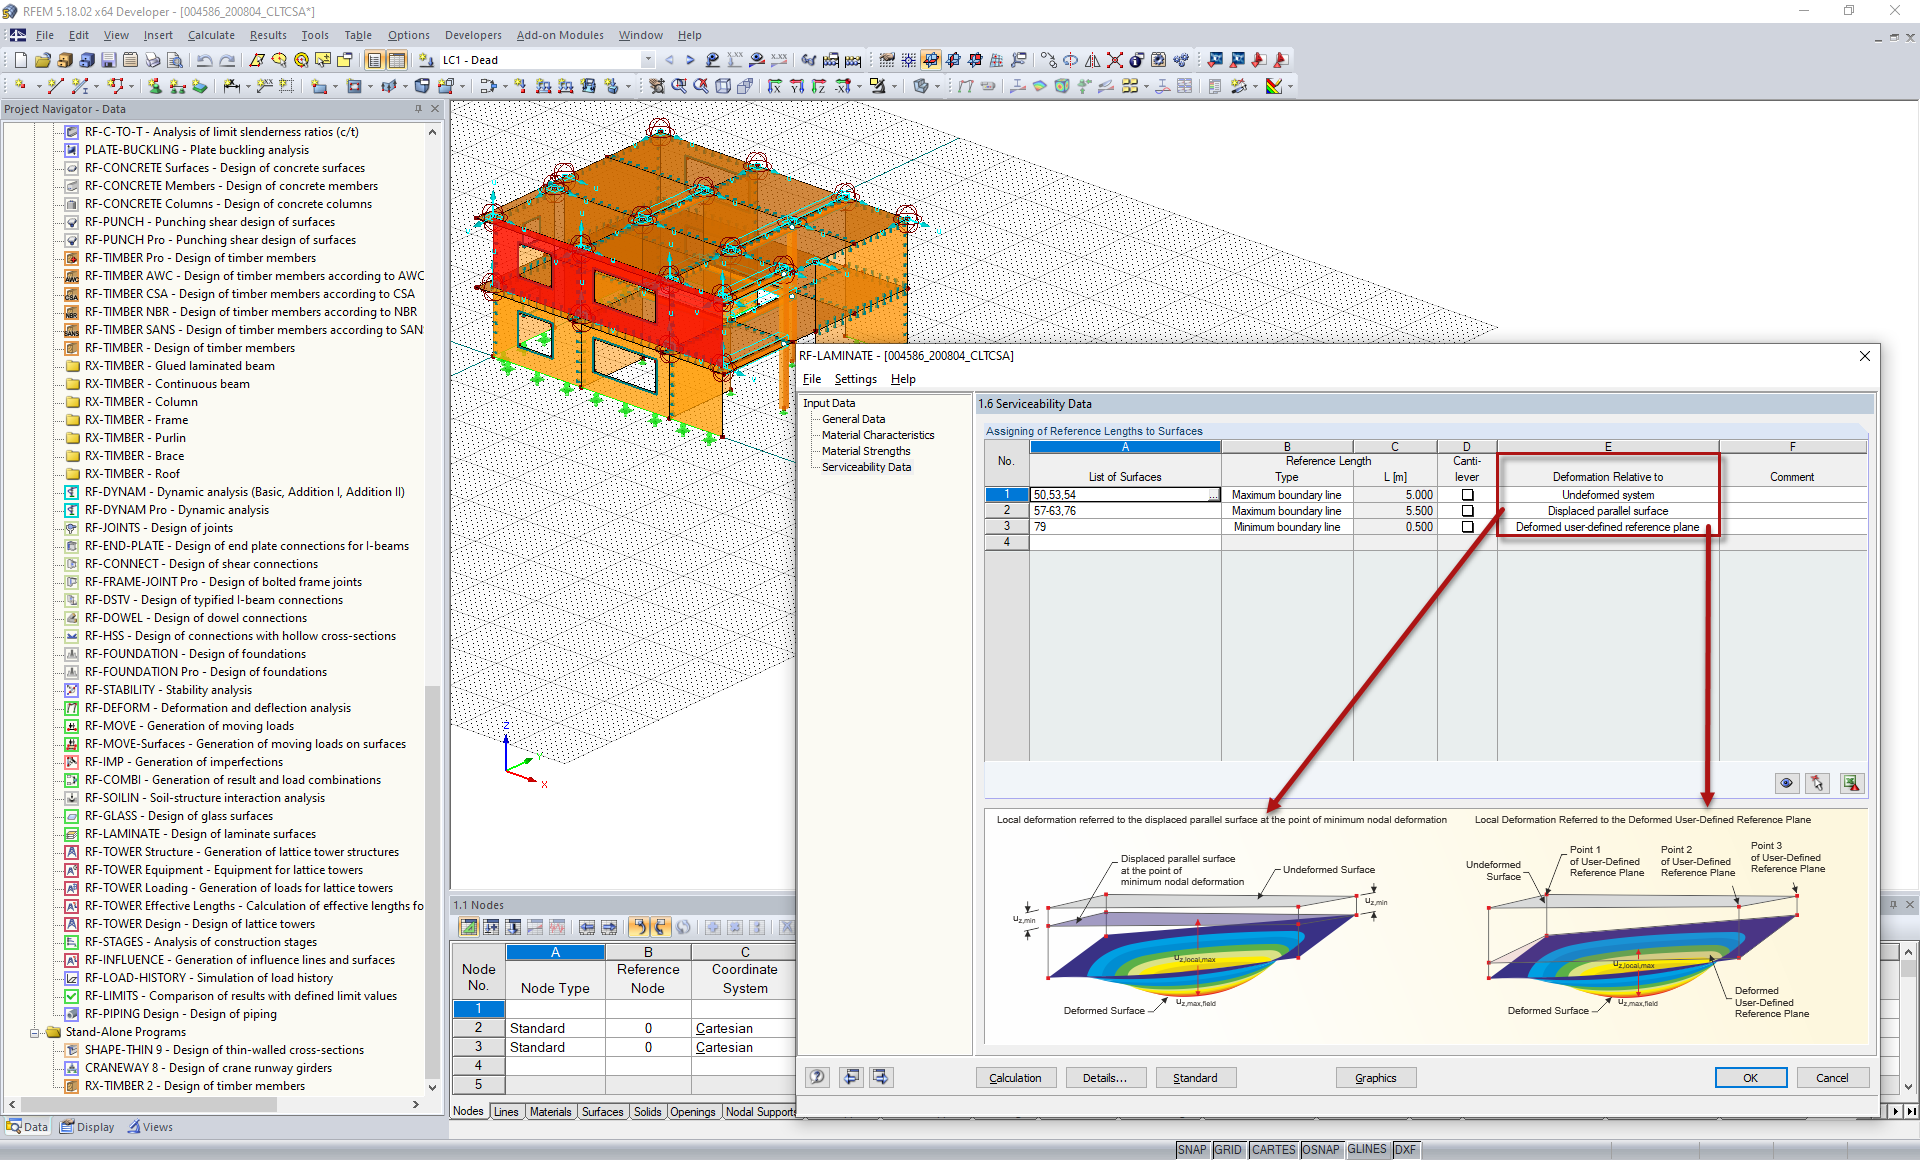Screen dimensions: 1920x1160
Task: Enable the Cantilever checkbox for row 1
Action: (x=1466, y=494)
